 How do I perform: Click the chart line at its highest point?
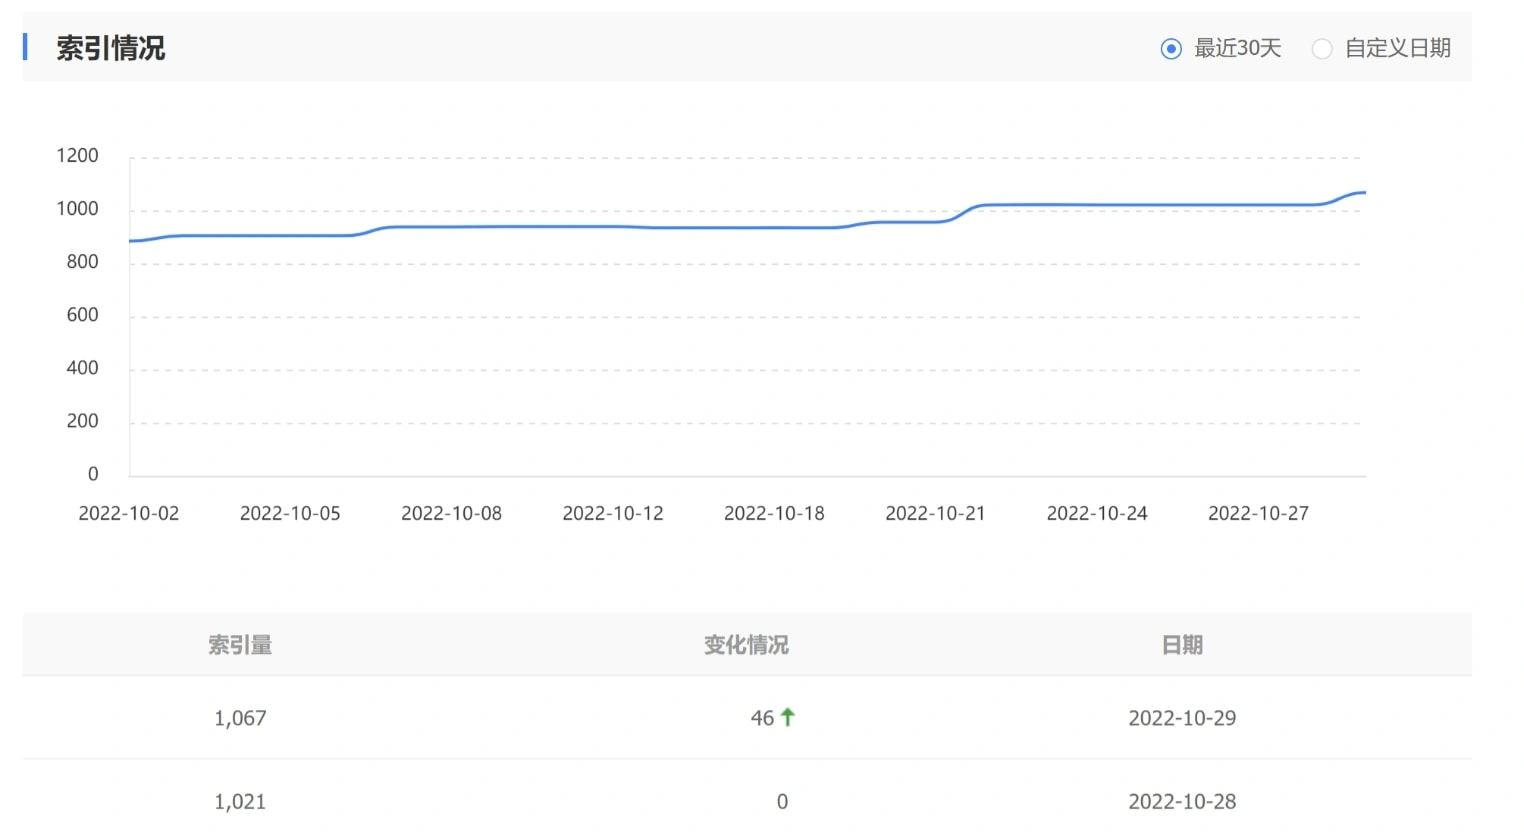[x=1362, y=191]
